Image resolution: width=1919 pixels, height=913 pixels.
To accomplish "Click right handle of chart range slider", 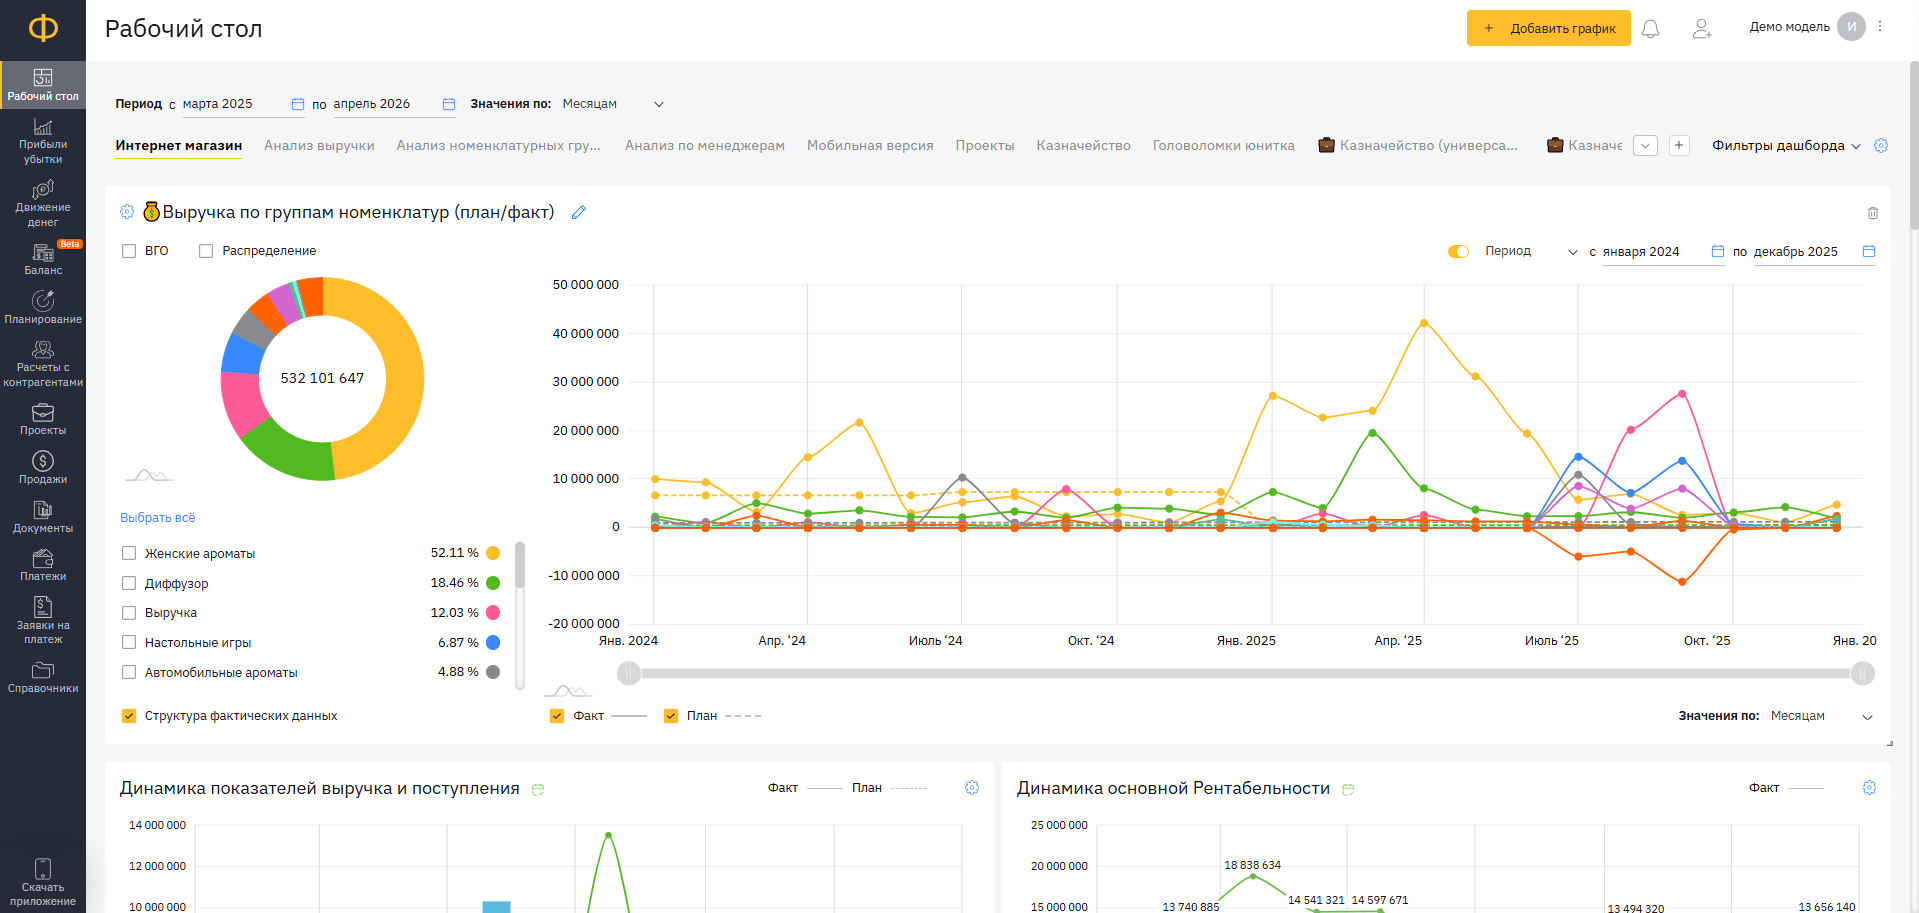I will pos(1863,674).
